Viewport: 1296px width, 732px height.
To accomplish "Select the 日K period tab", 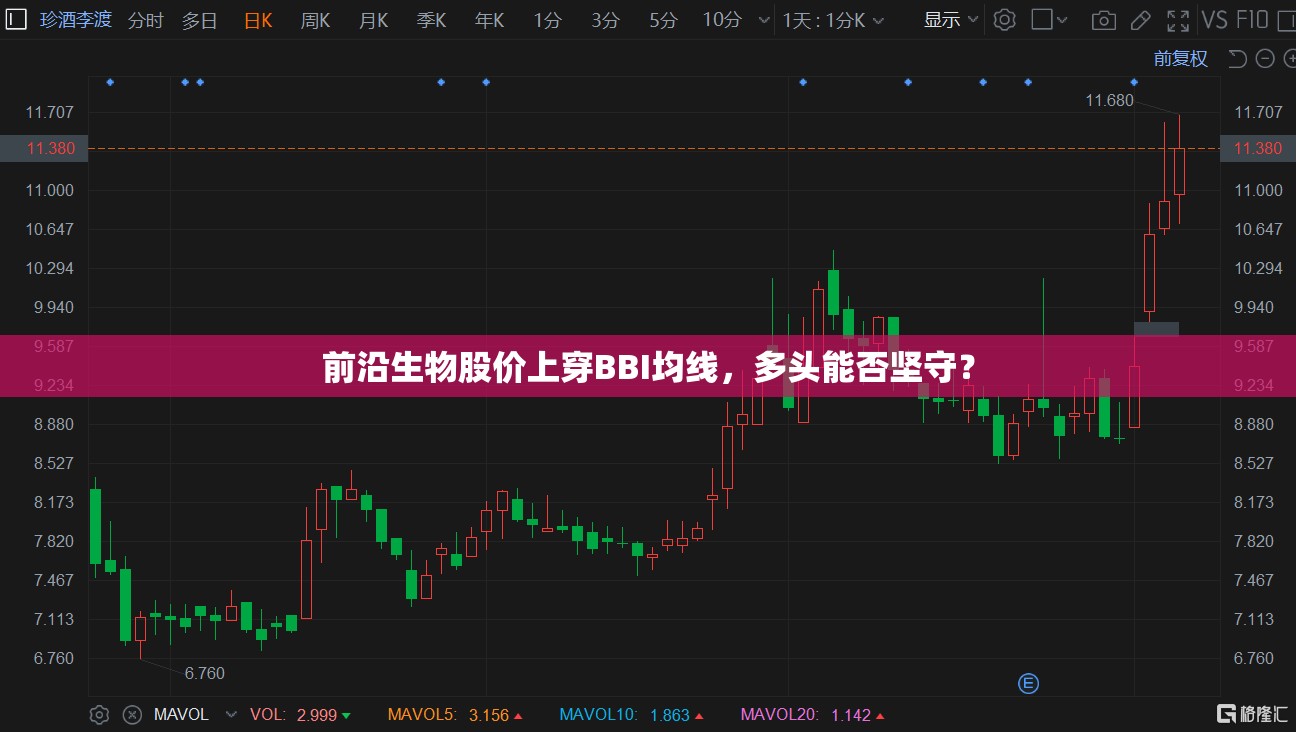I will (258, 20).
